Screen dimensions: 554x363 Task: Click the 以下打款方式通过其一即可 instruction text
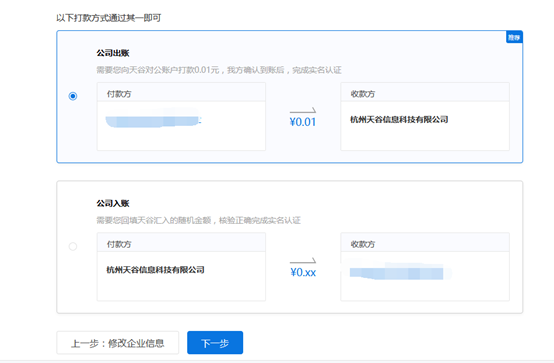[x=109, y=18]
